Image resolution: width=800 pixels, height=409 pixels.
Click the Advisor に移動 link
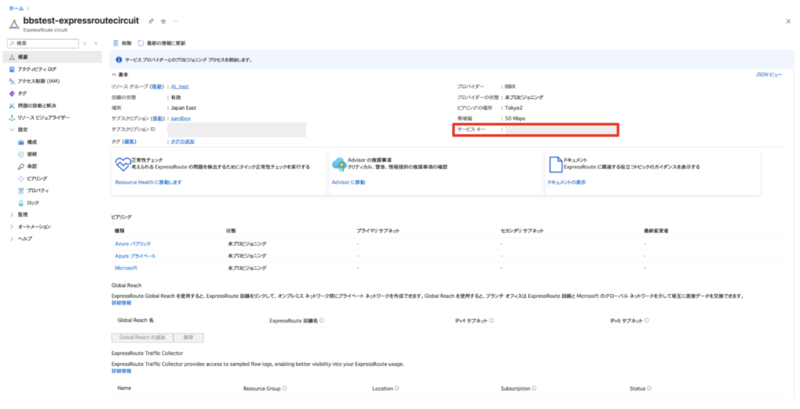[x=348, y=182]
